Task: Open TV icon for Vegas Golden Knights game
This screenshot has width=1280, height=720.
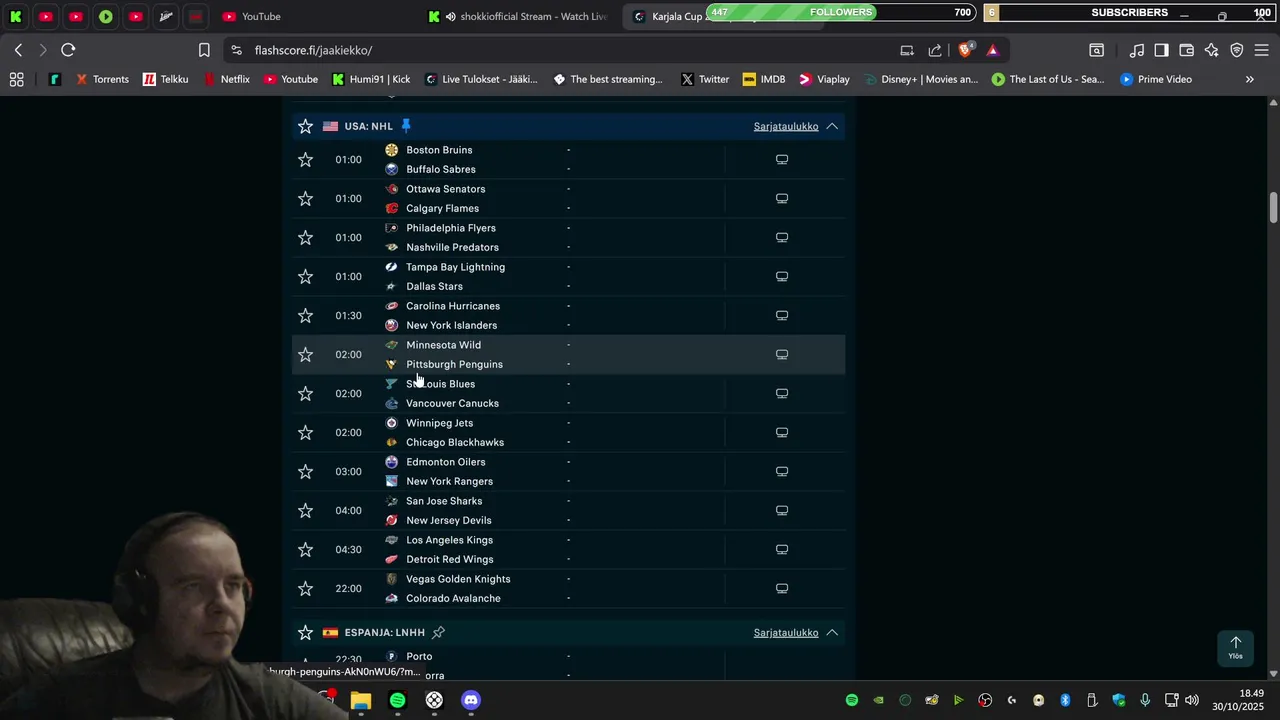Action: (x=782, y=589)
